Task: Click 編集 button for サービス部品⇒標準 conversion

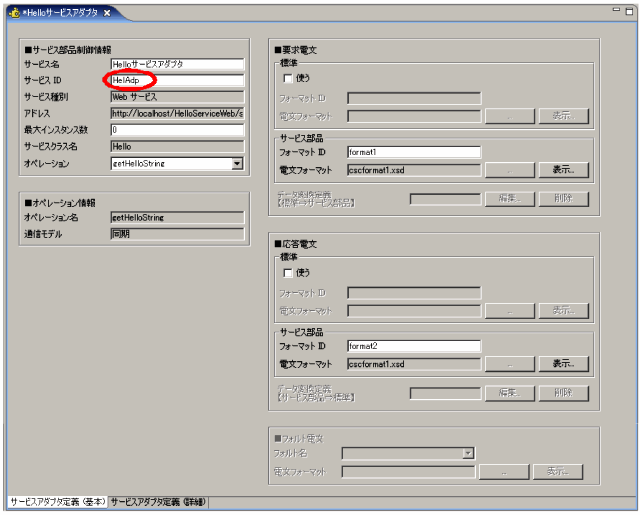Action: tap(510, 393)
